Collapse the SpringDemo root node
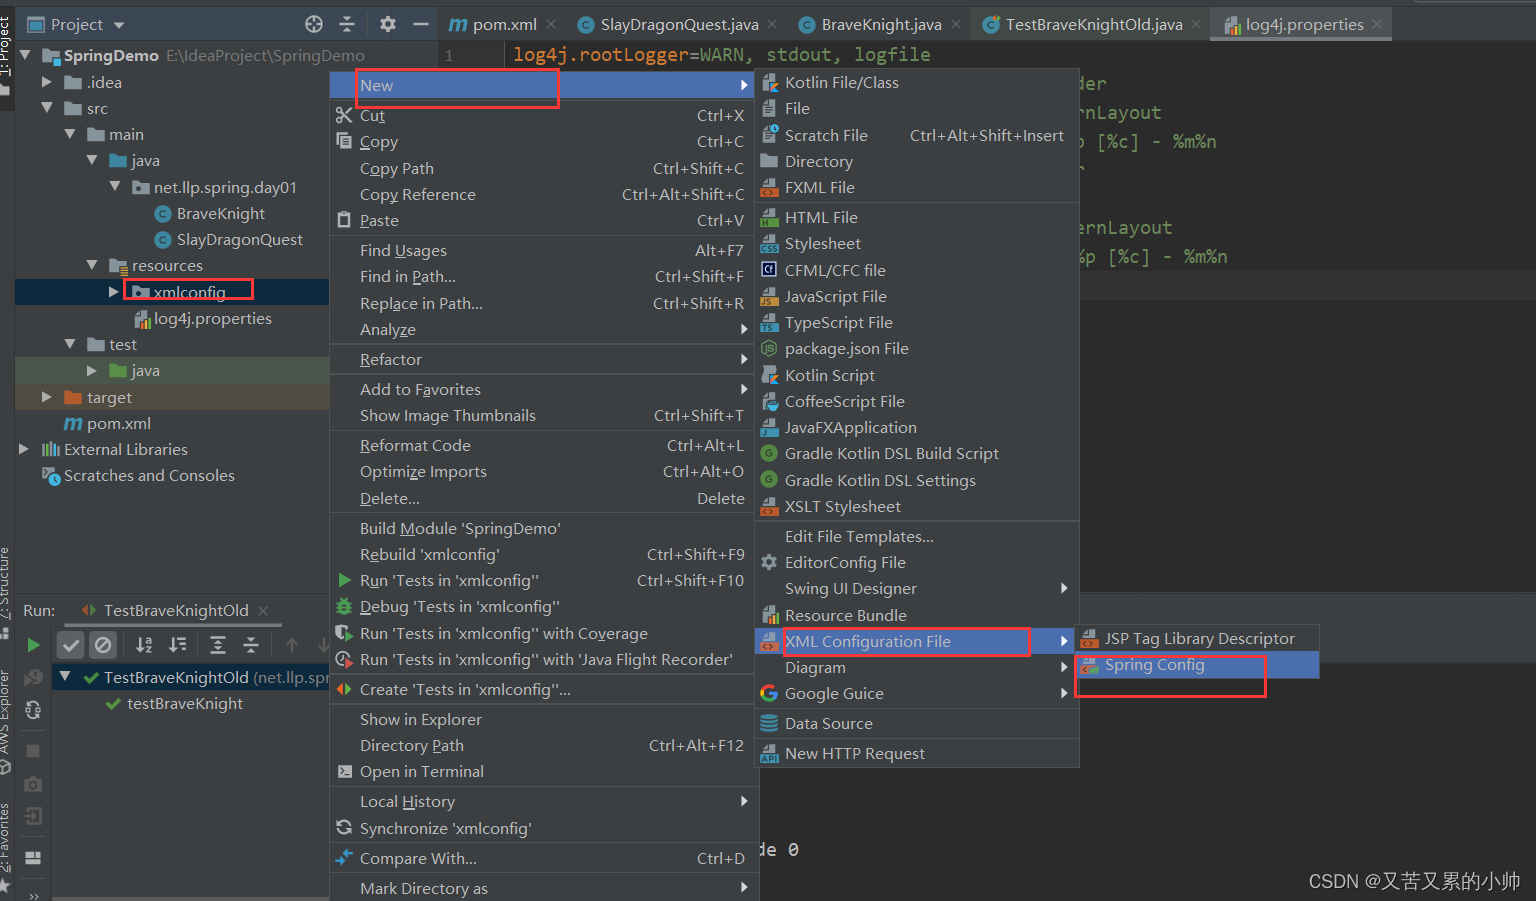Screen dimensions: 1536x901 coord(25,55)
